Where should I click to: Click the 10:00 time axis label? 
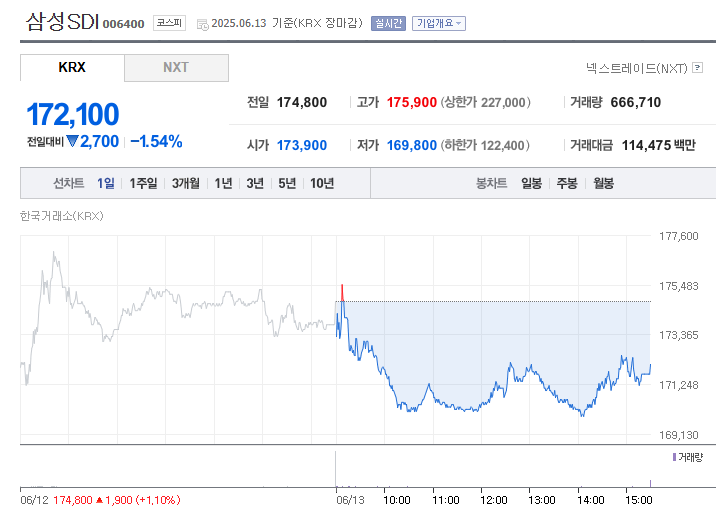(396, 500)
